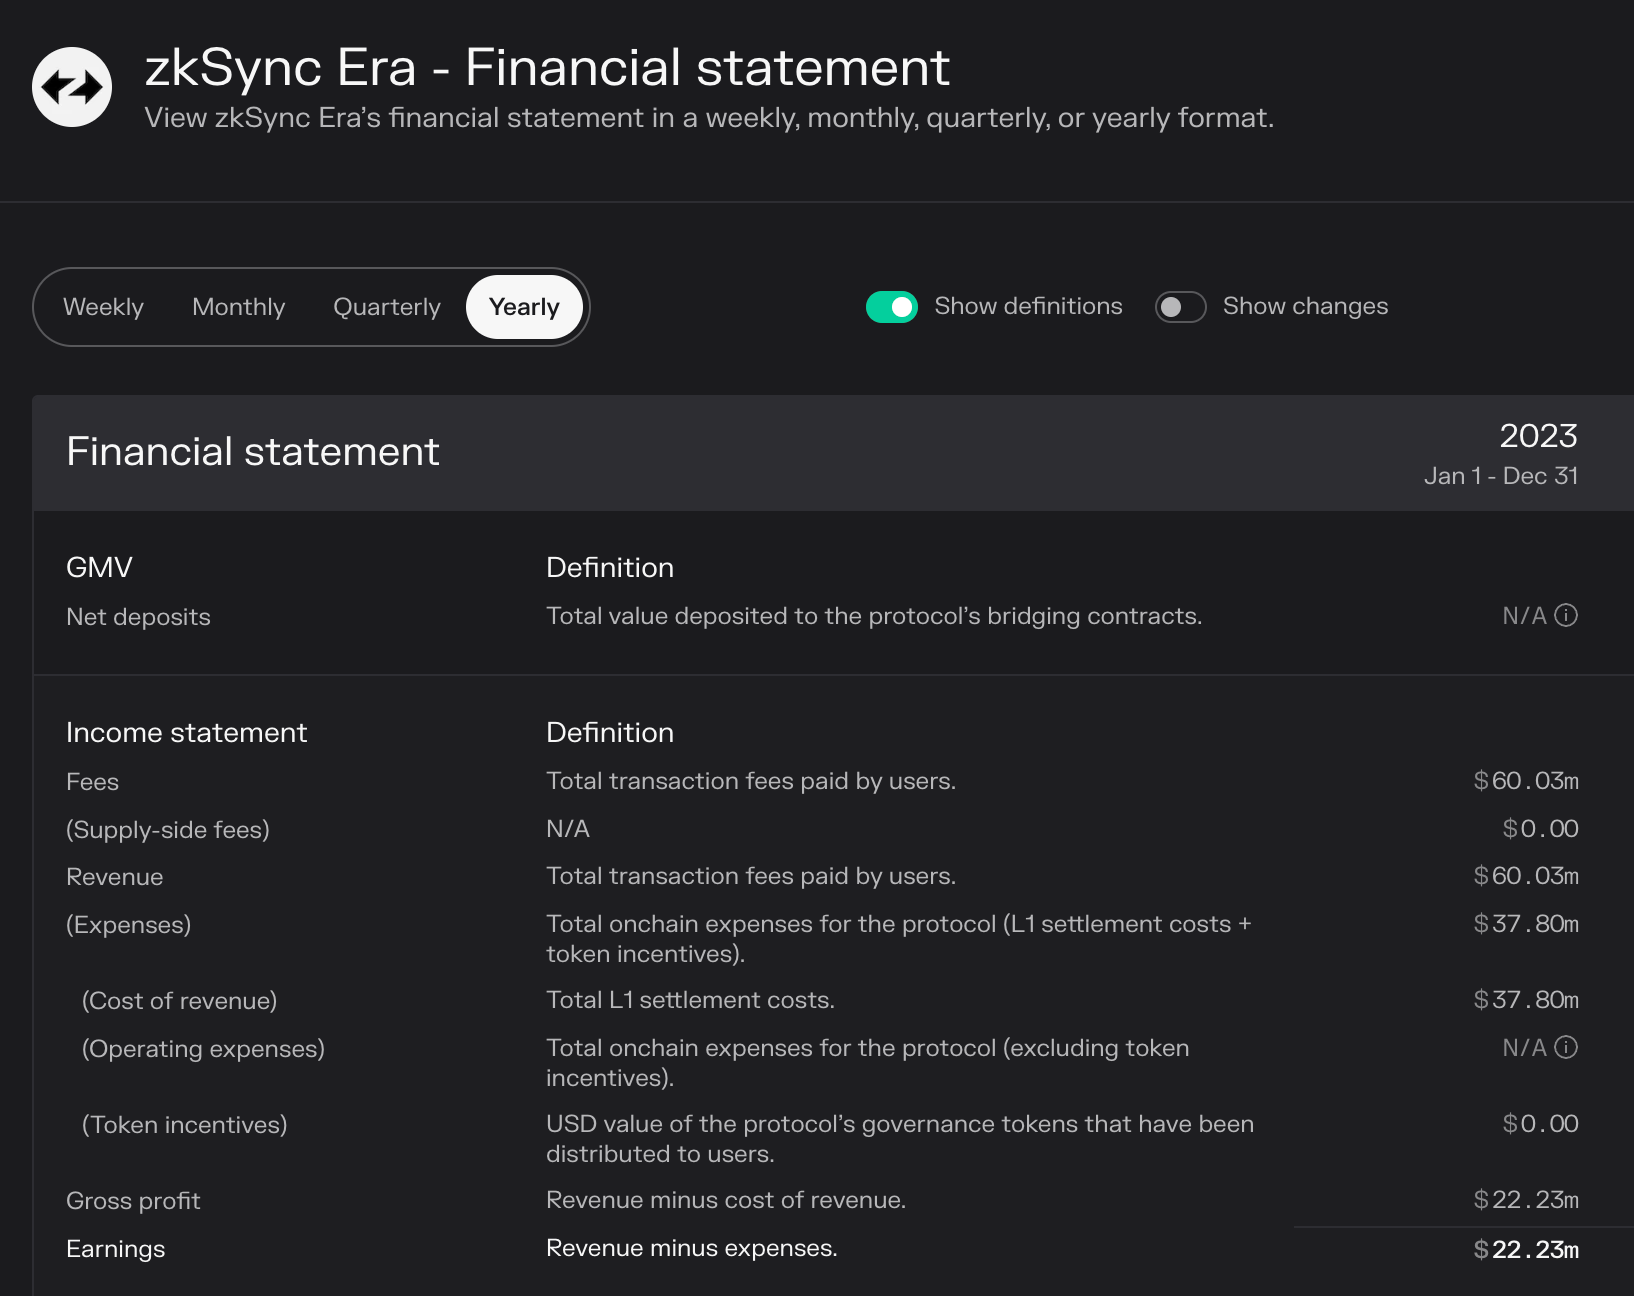
Task: Open info icon beside Operating expenses N/A
Action: click(x=1567, y=1047)
